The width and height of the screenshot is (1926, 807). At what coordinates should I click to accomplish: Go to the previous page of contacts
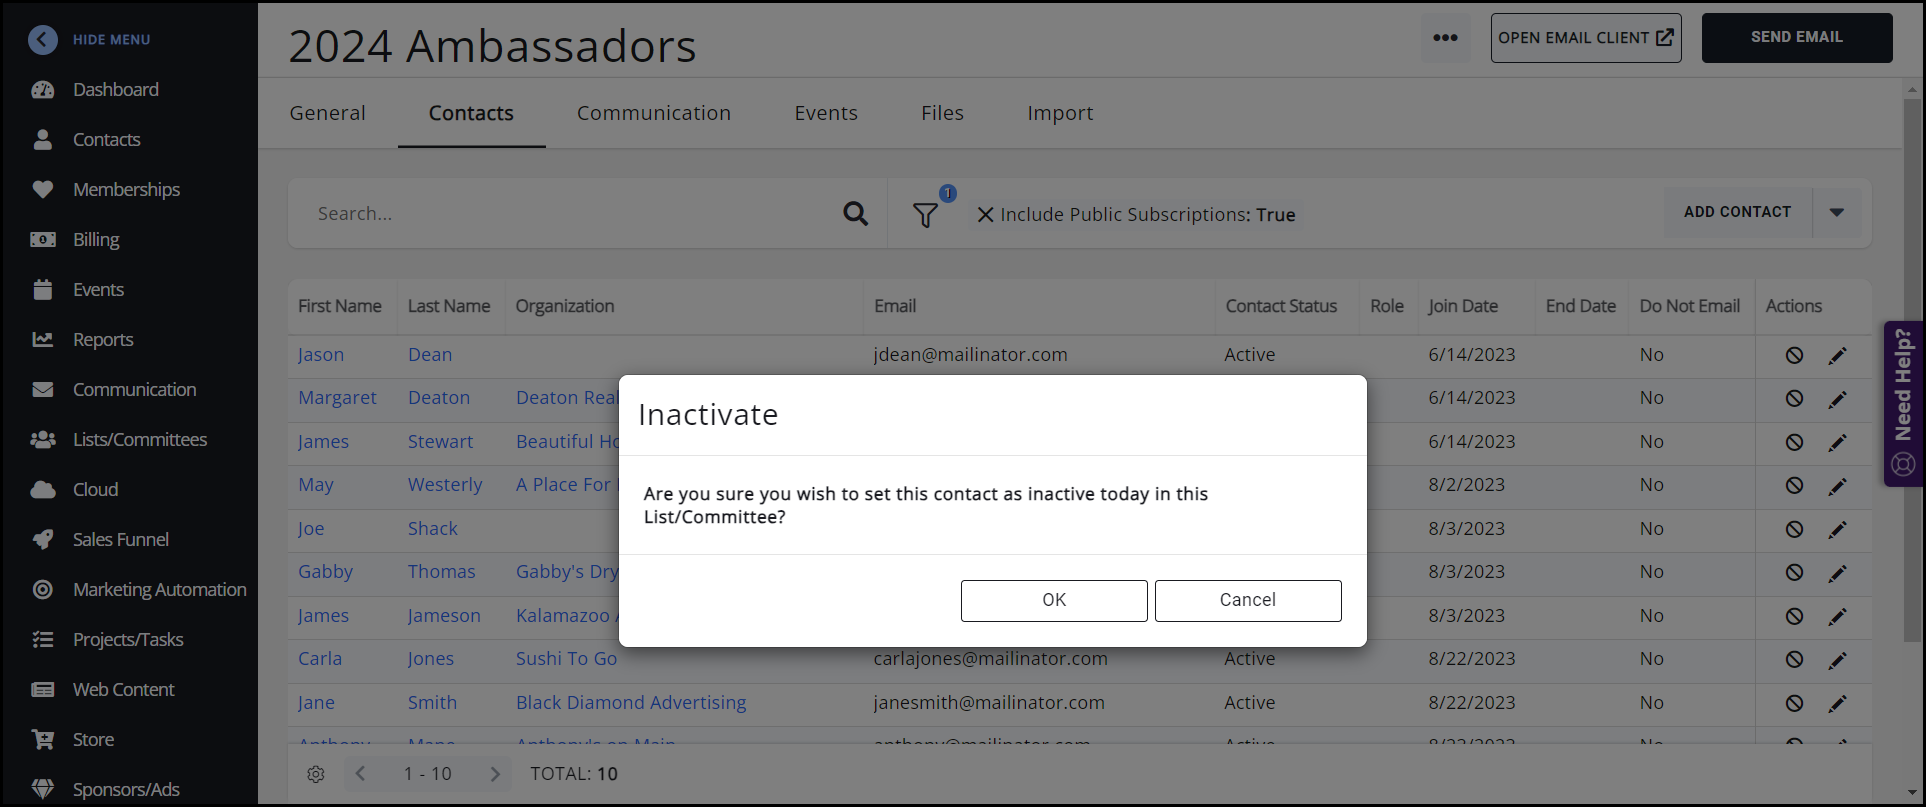click(x=361, y=774)
